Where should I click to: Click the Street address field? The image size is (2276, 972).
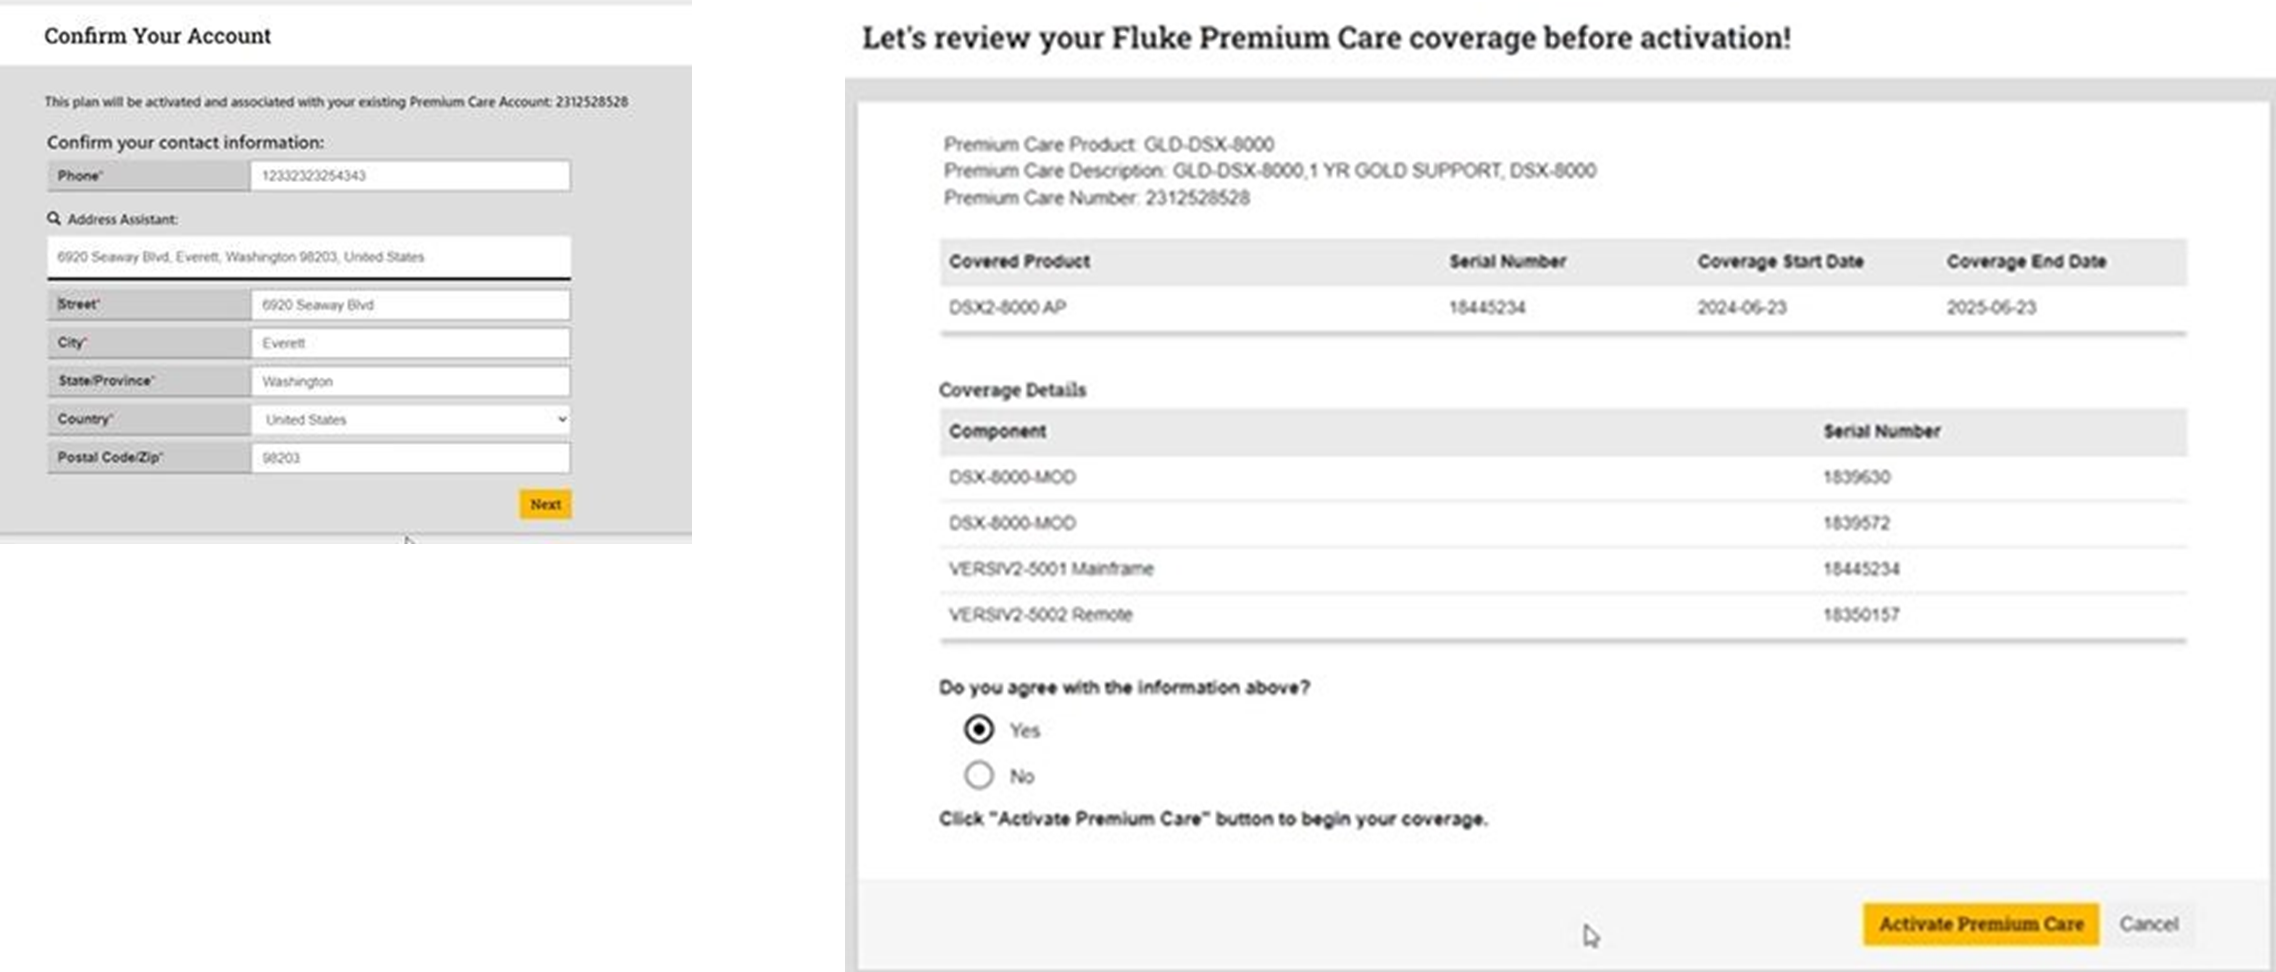coord(410,304)
